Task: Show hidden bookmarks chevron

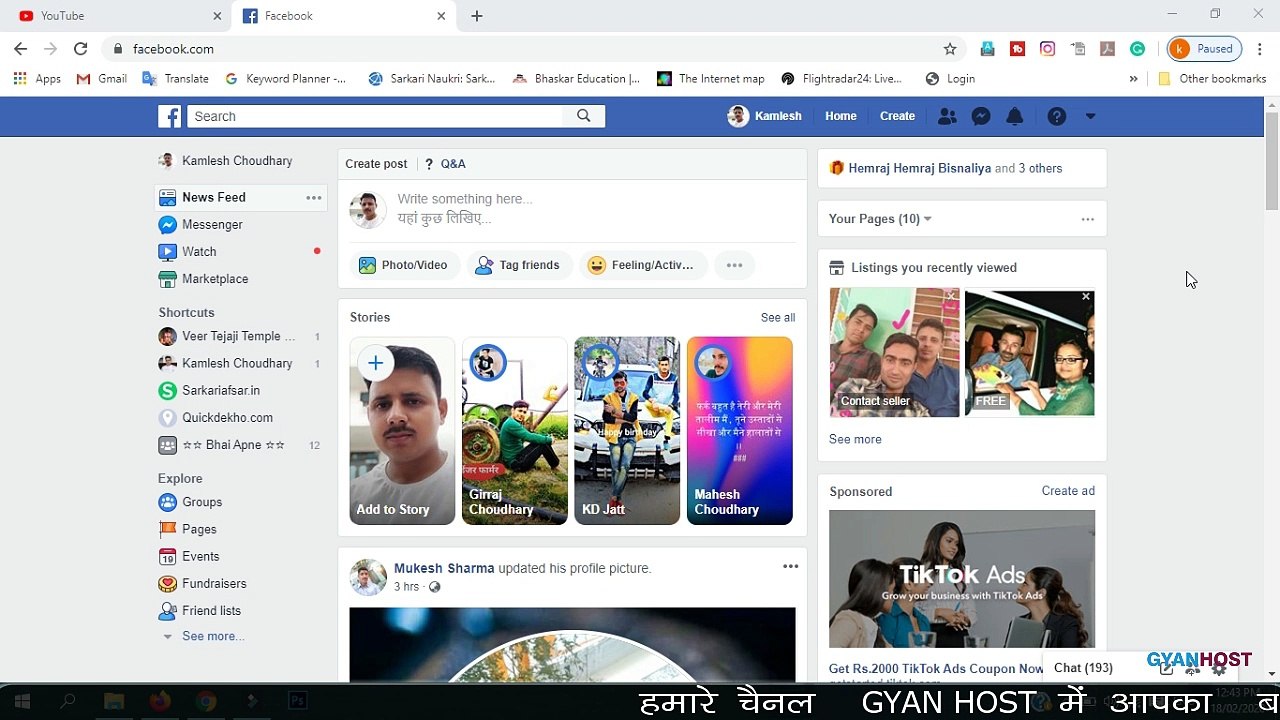Action: pyautogui.click(x=1133, y=78)
